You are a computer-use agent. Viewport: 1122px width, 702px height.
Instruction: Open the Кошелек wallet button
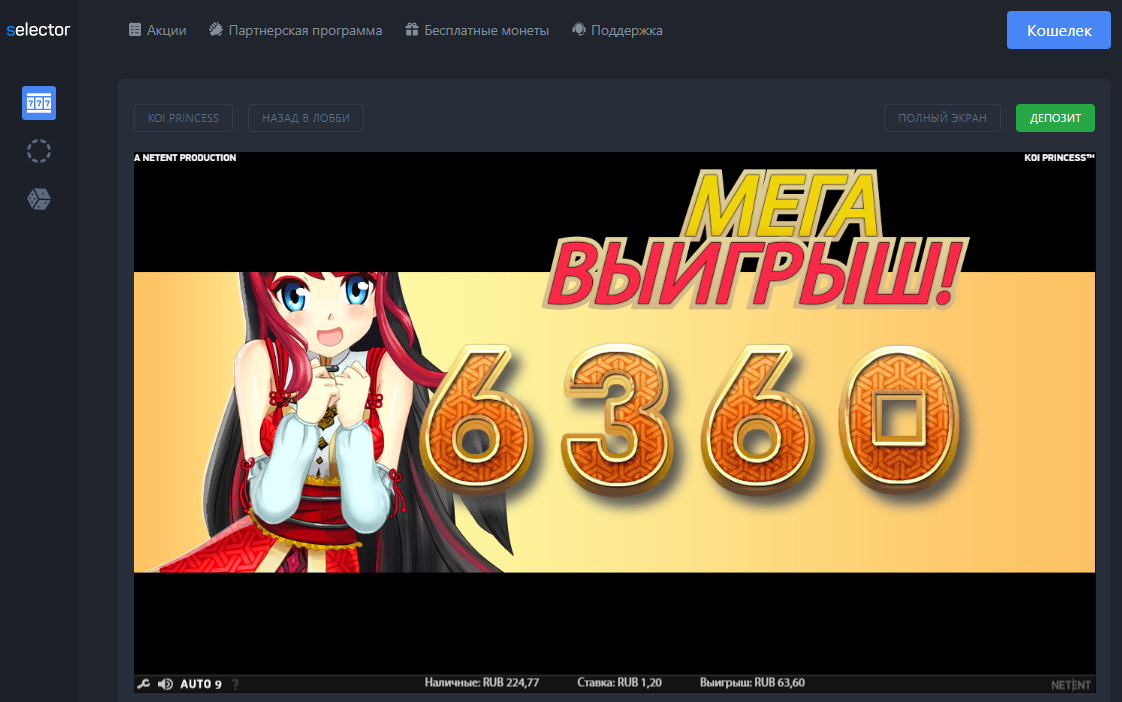tap(1058, 30)
